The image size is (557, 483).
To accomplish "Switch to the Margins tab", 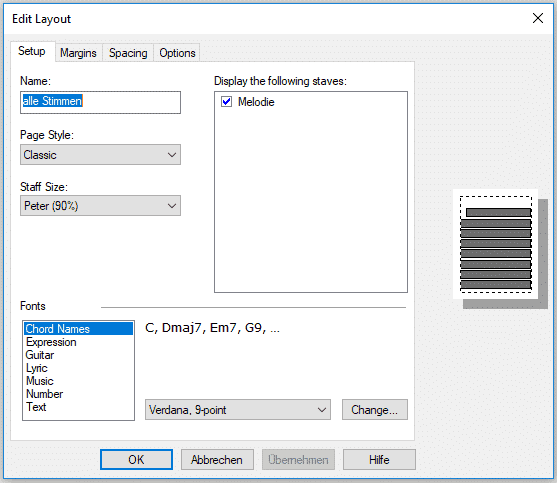I will (x=78, y=53).
